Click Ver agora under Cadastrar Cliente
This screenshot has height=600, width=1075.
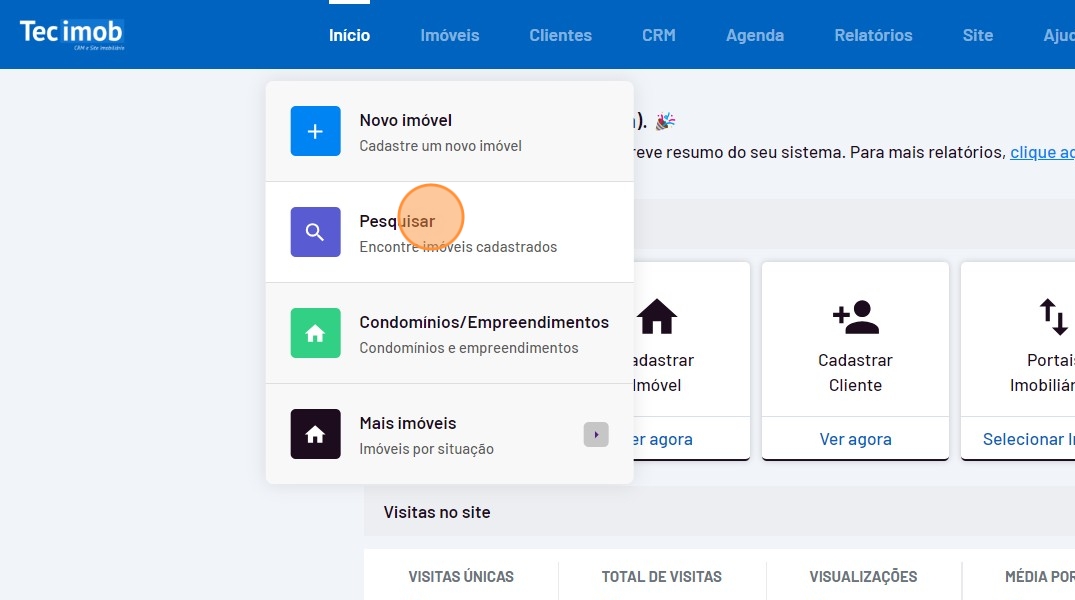855,439
